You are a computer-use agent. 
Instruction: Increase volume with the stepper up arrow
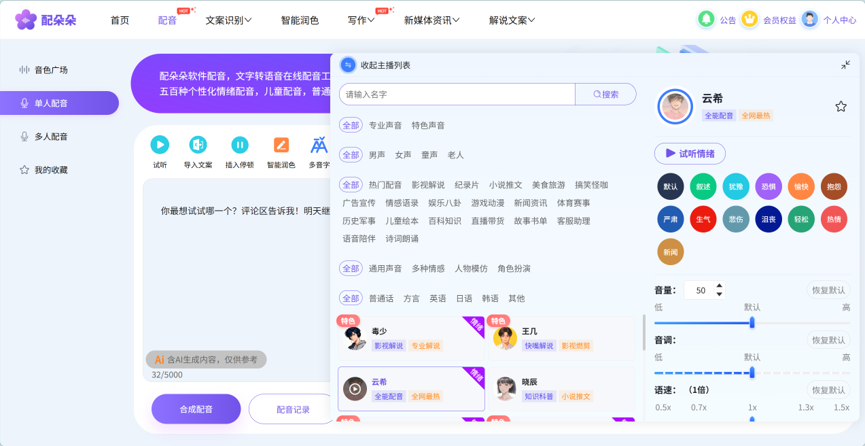click(x=719, y=286)
